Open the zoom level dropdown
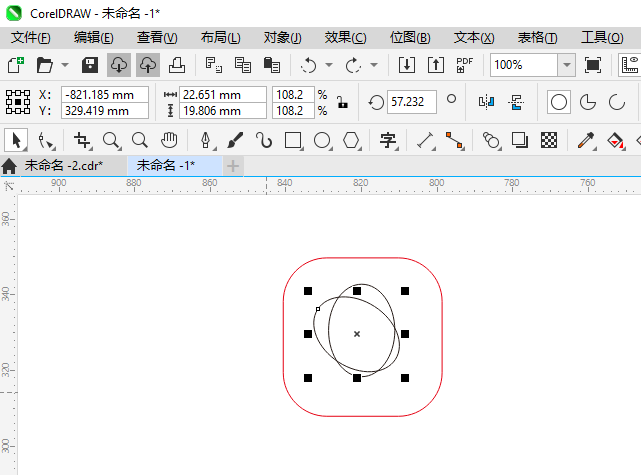This screenshot has height=475, width=641. [567, 65]
